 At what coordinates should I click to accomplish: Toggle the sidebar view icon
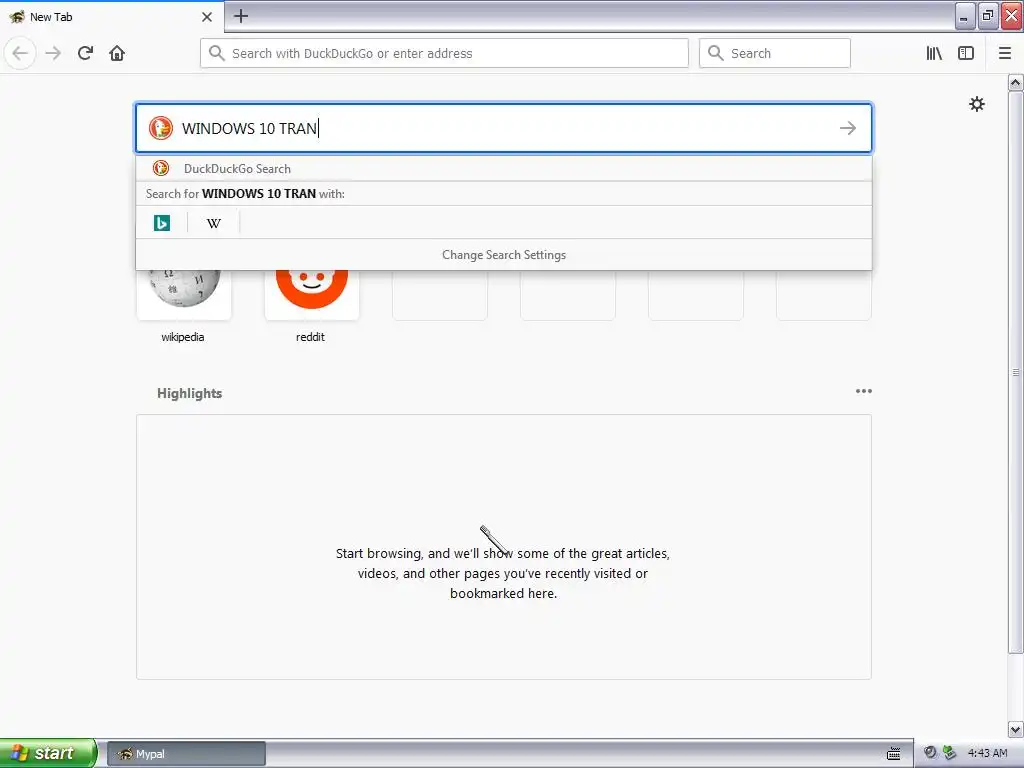[966, 53]
